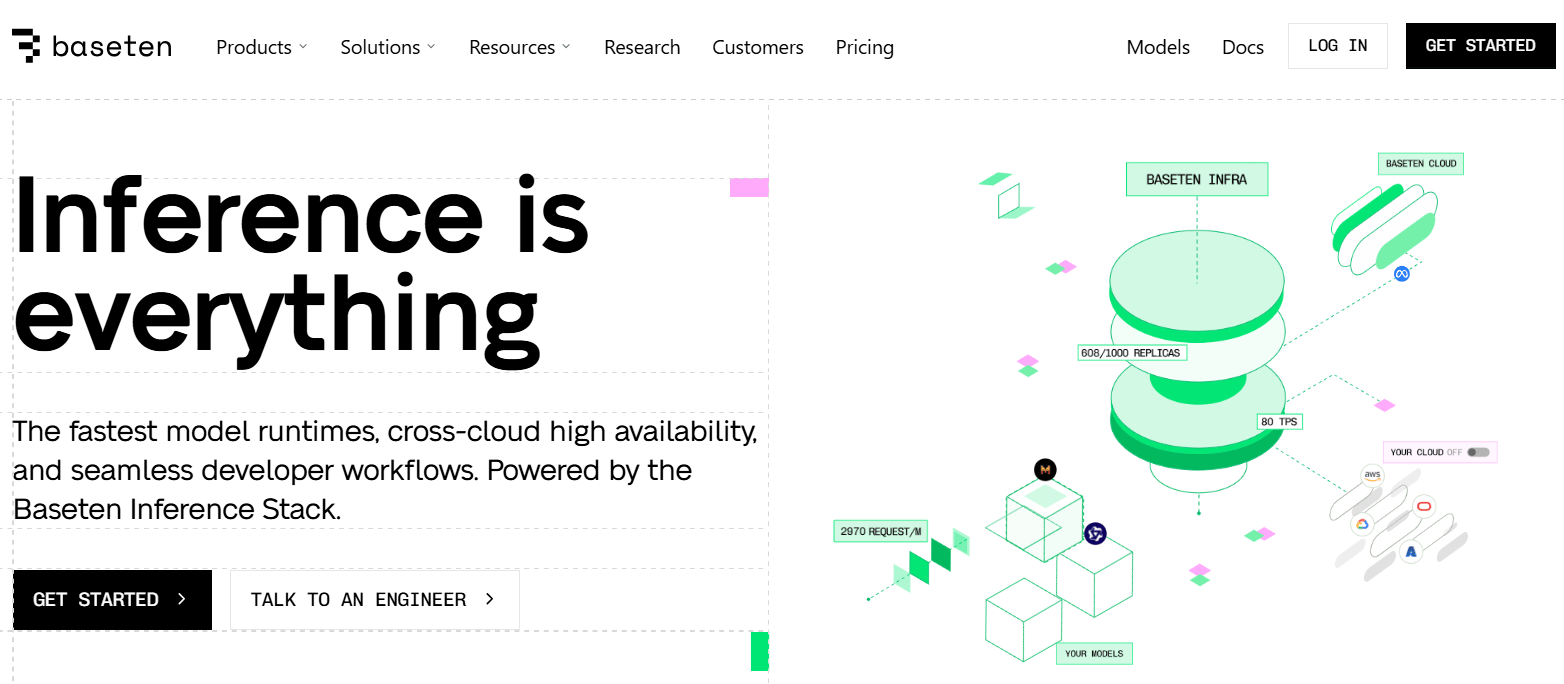Viewport: 1564px width, 684px height.
Task: Click the BASETEN CLOUD label
Action: point(1421,163)
